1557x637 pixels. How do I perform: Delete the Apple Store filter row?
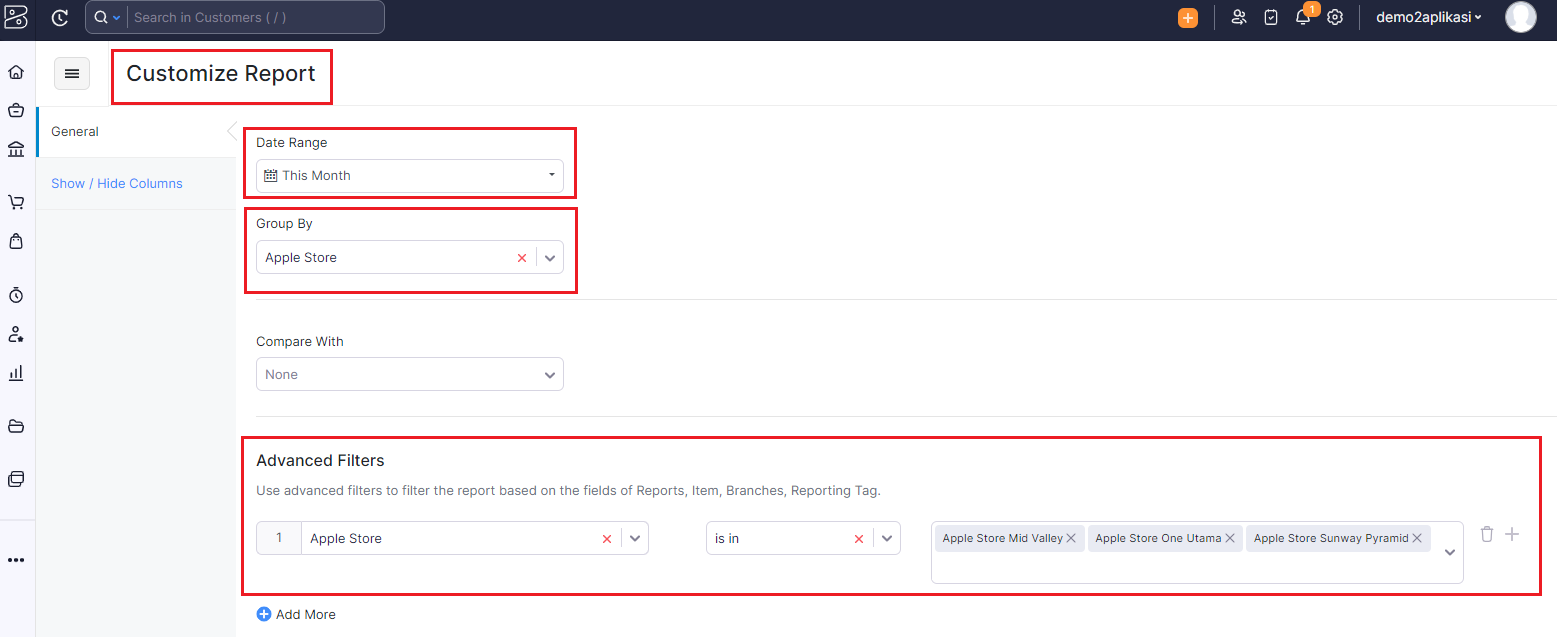tap(1487, 534)
